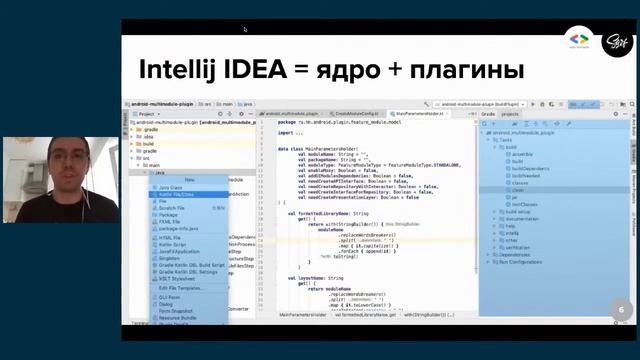Image resolution: width=640 pixels, height=360 pixels.
Task: Expand the documentation group in the Gradle tree
Action: pos(495,219)
